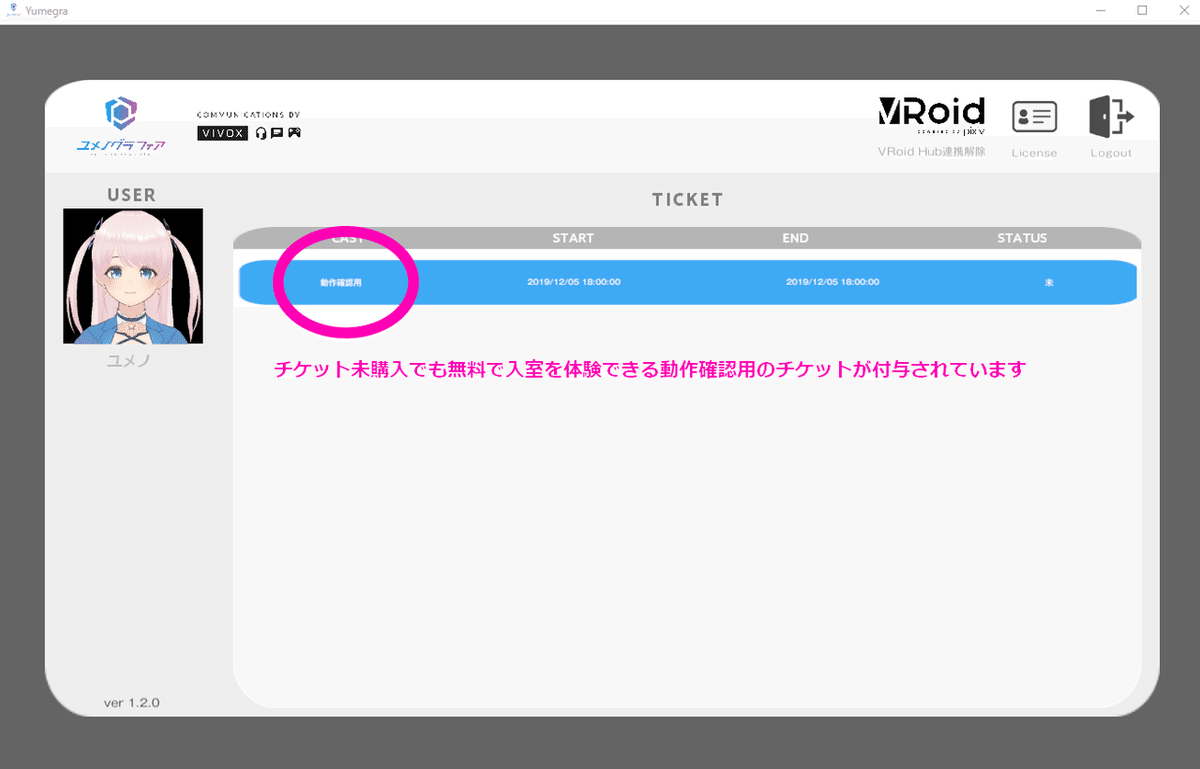Select the headset icon next to VIVOX
The height and width of the screenshot is (769, 1200).
[260, 133]
